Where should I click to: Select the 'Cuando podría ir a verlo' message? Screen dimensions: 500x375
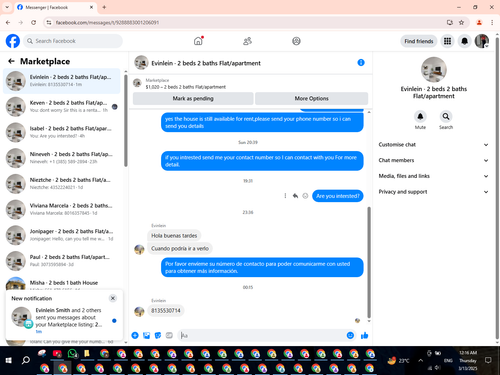click(x=180, y=248)
